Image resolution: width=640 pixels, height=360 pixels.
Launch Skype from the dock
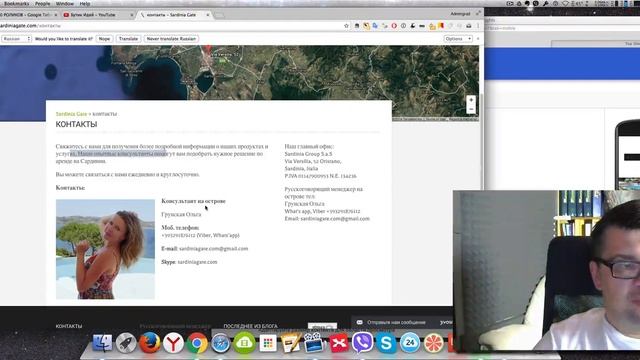tap(386, 343)
